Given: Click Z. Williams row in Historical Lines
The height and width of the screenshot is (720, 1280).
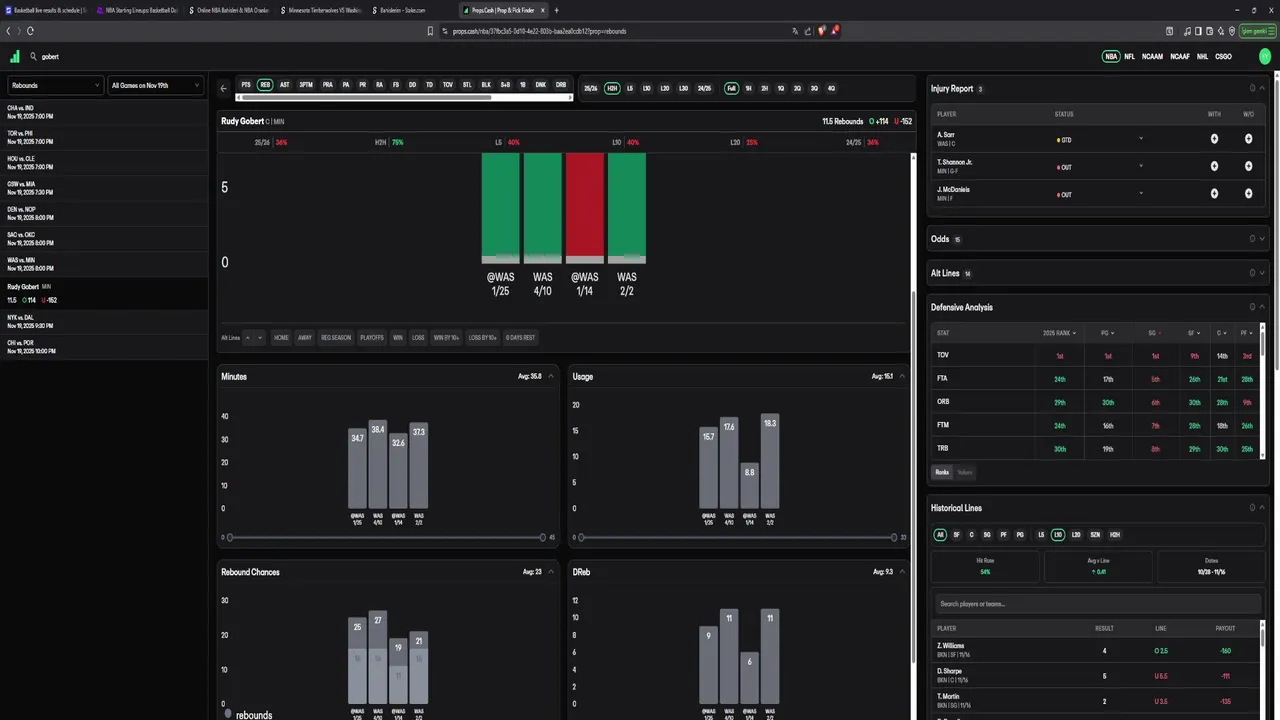Looking at the screenshot, I should (1094, 650).
